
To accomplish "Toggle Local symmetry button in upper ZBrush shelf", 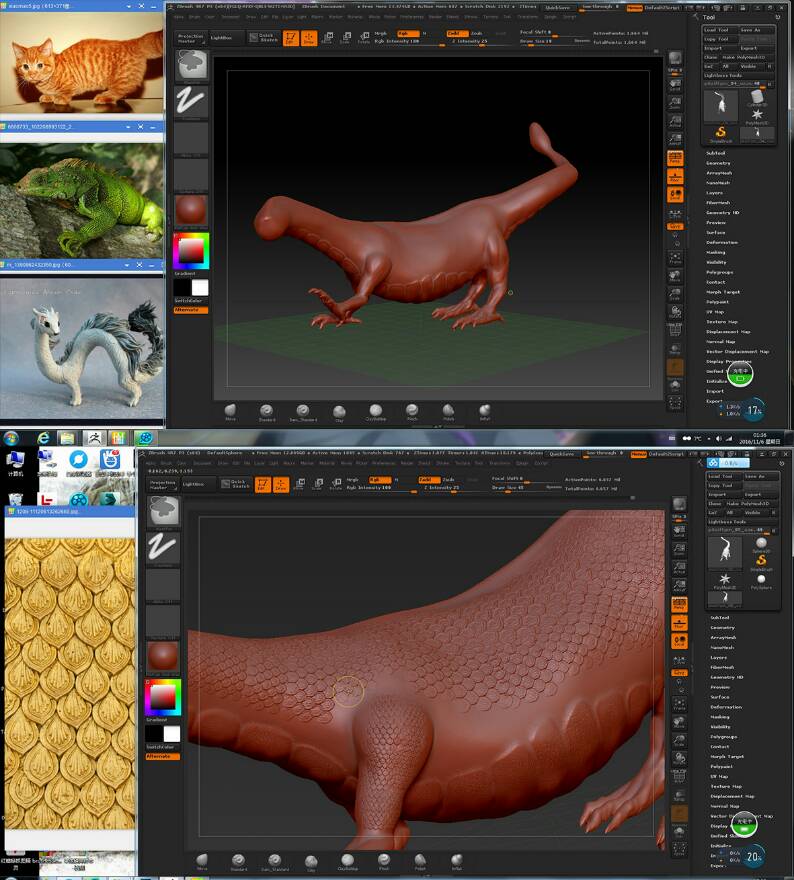I will pyautogui.click(x=675, y=194).
